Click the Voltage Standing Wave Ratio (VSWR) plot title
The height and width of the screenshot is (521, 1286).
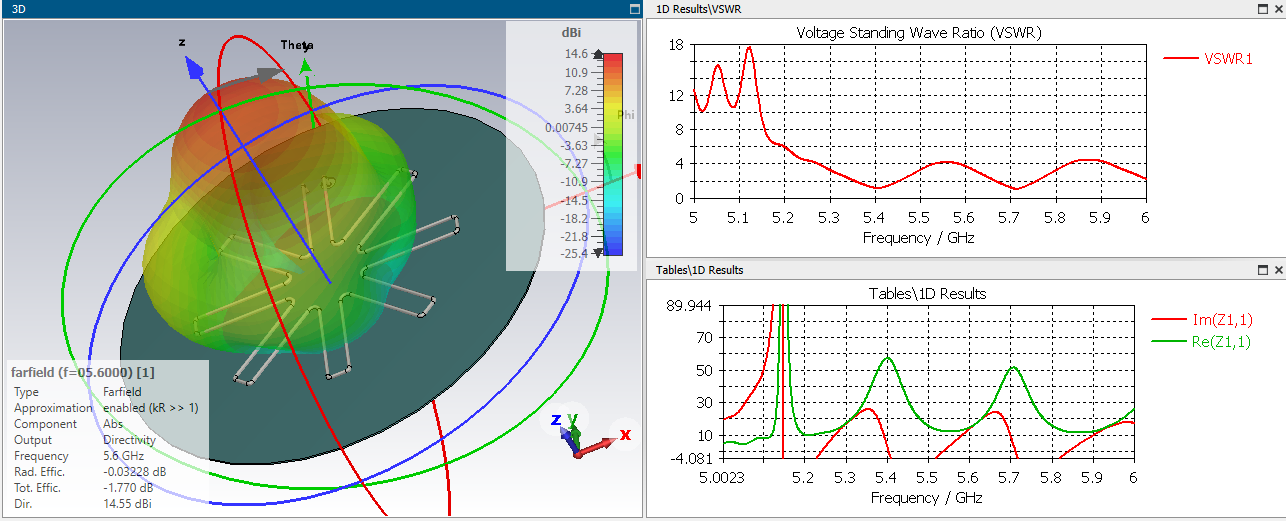pyautogui.click(x=919, y=32)
